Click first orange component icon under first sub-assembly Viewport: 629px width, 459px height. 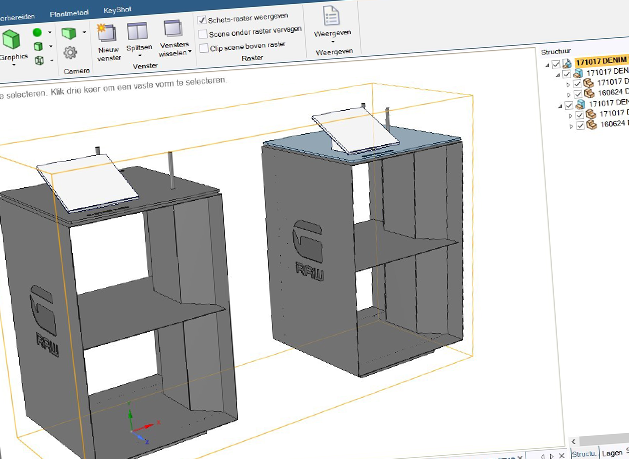(588, 83)
